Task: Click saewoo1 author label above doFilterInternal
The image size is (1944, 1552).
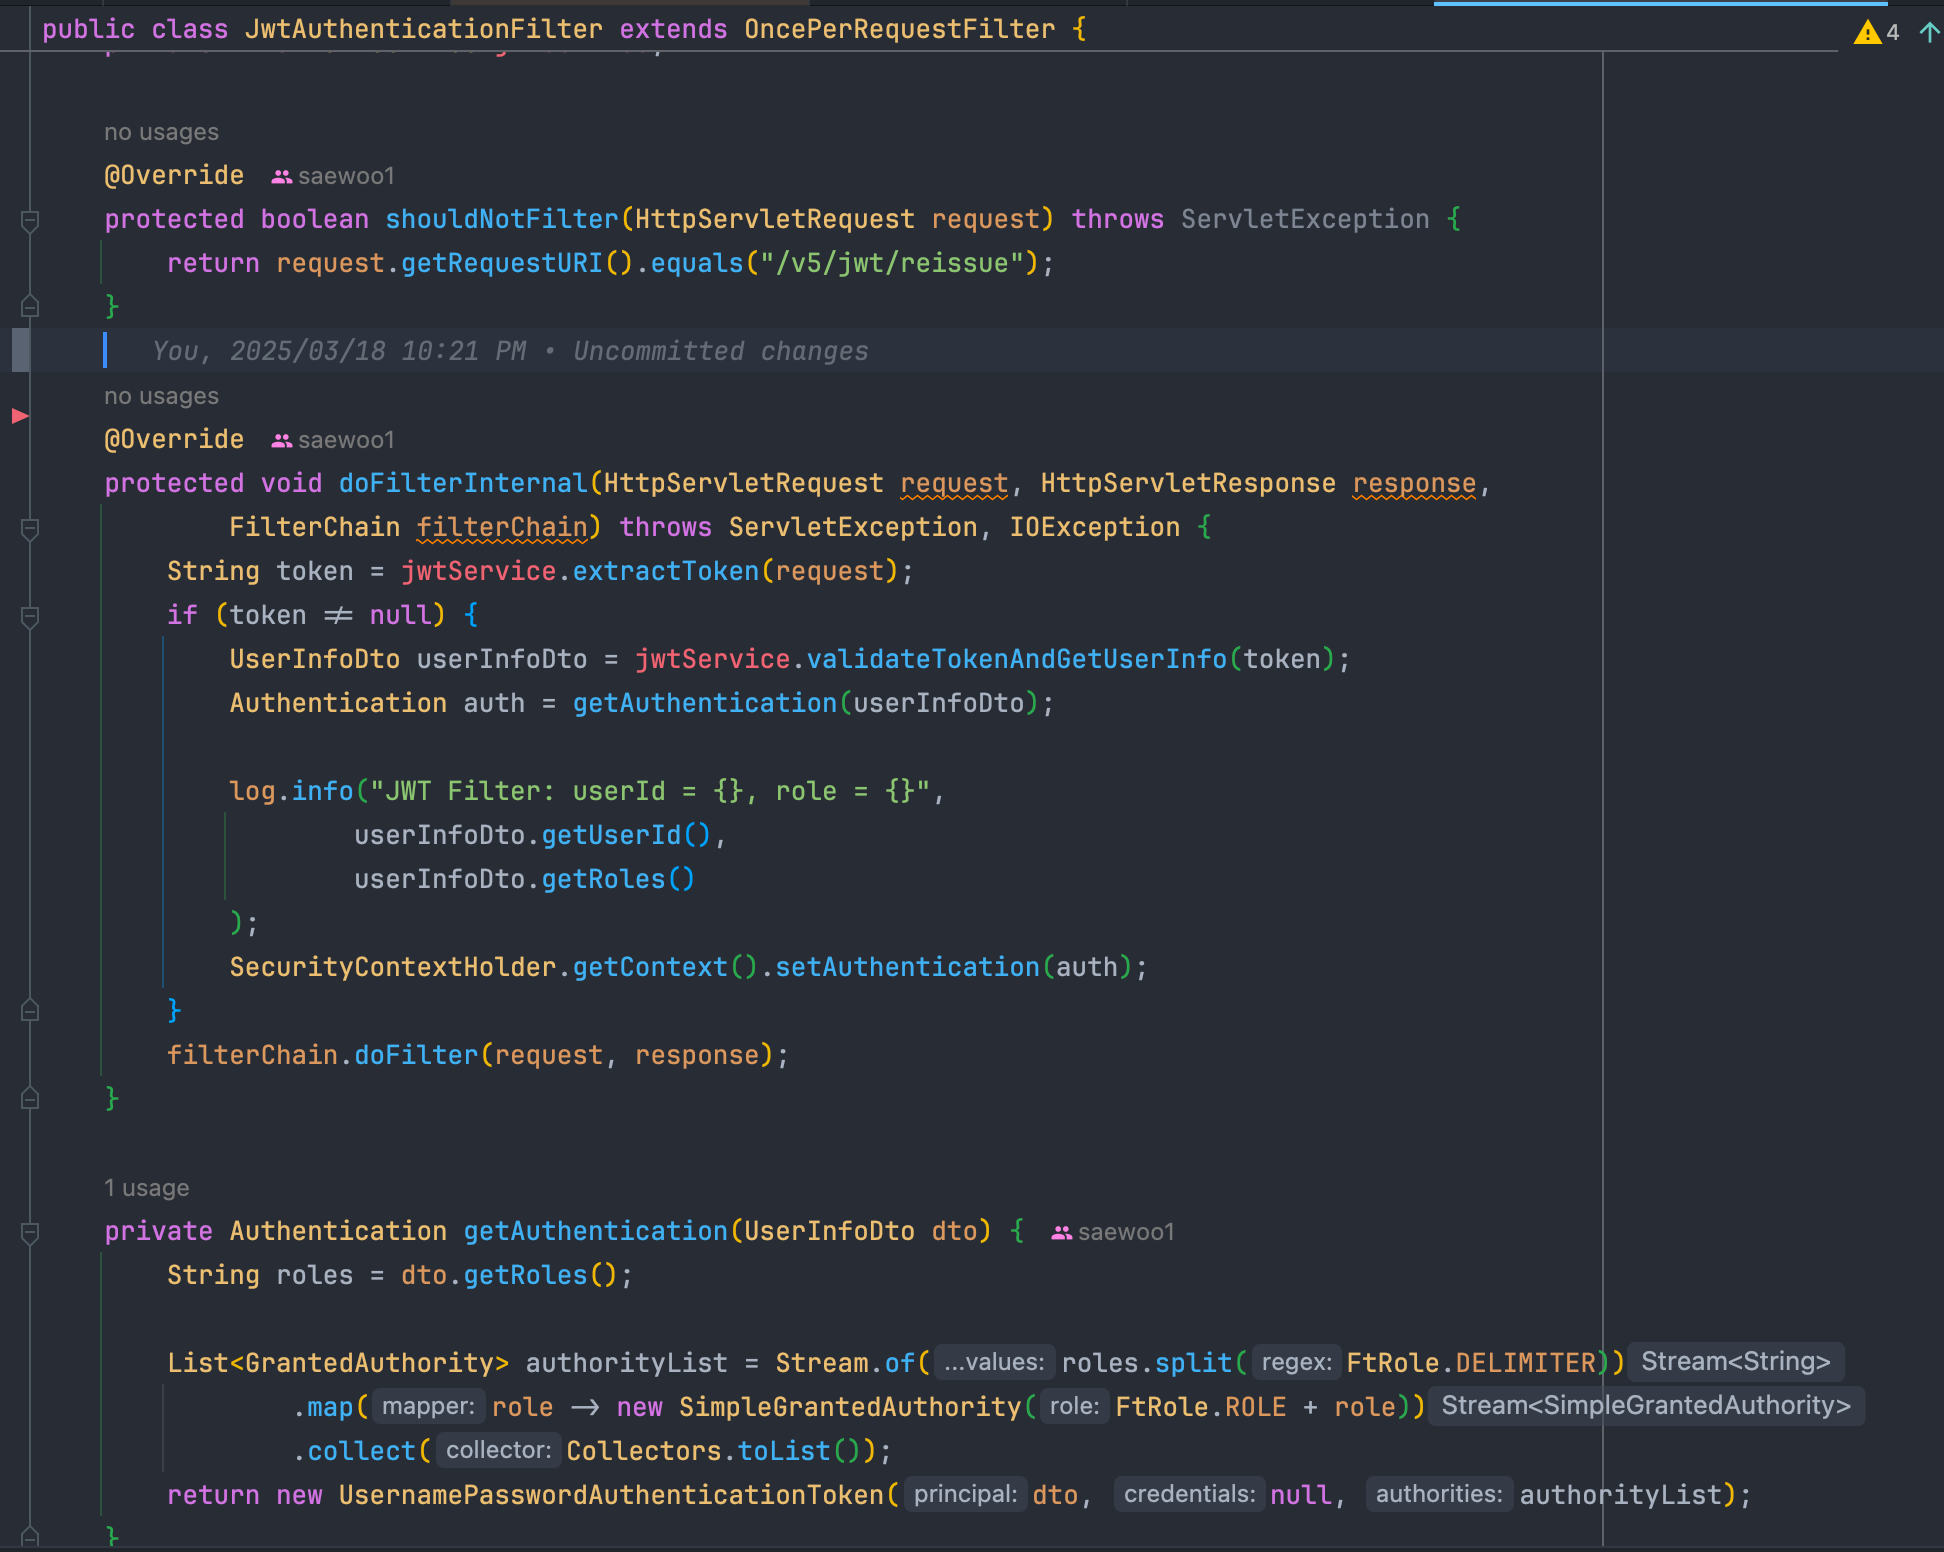Action: click(x=346, y=440)
